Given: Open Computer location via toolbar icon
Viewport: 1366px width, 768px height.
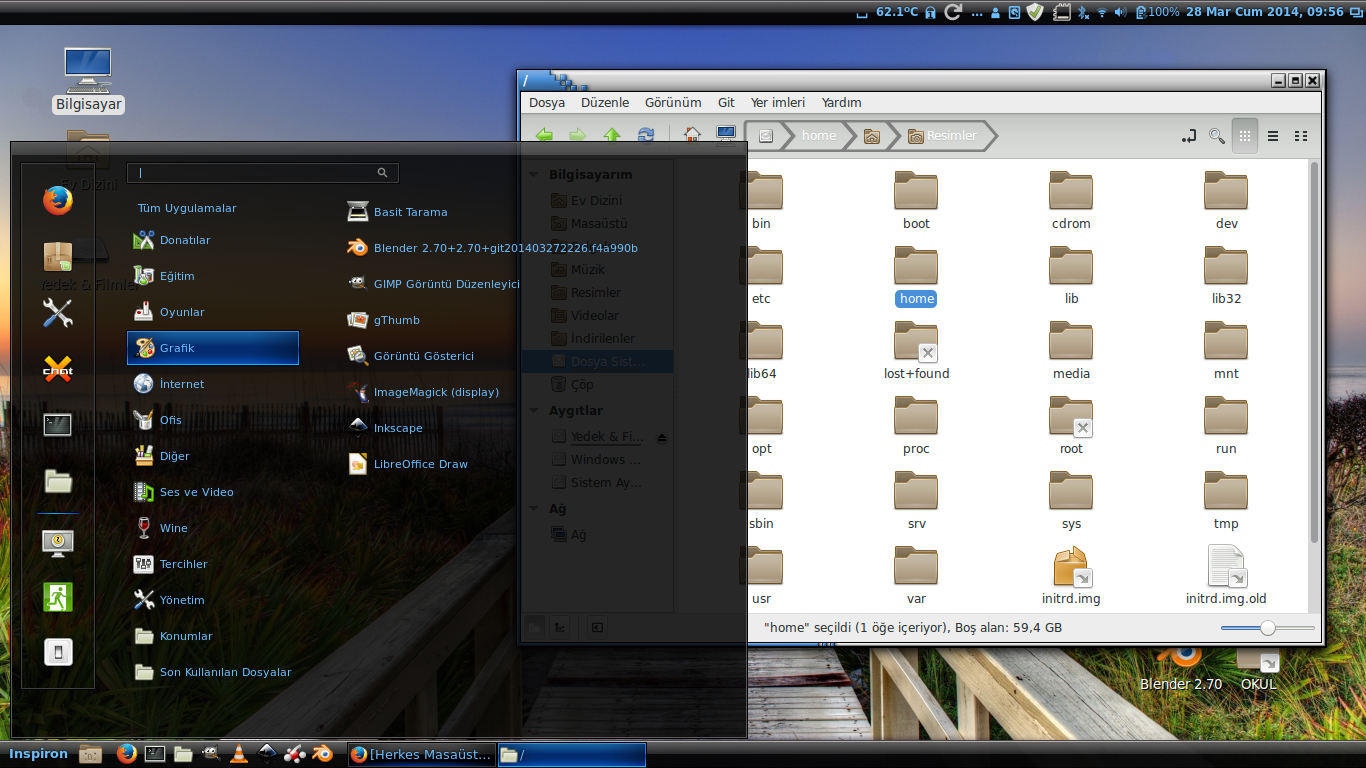Looking at the screenshot, I should point(726,135).
